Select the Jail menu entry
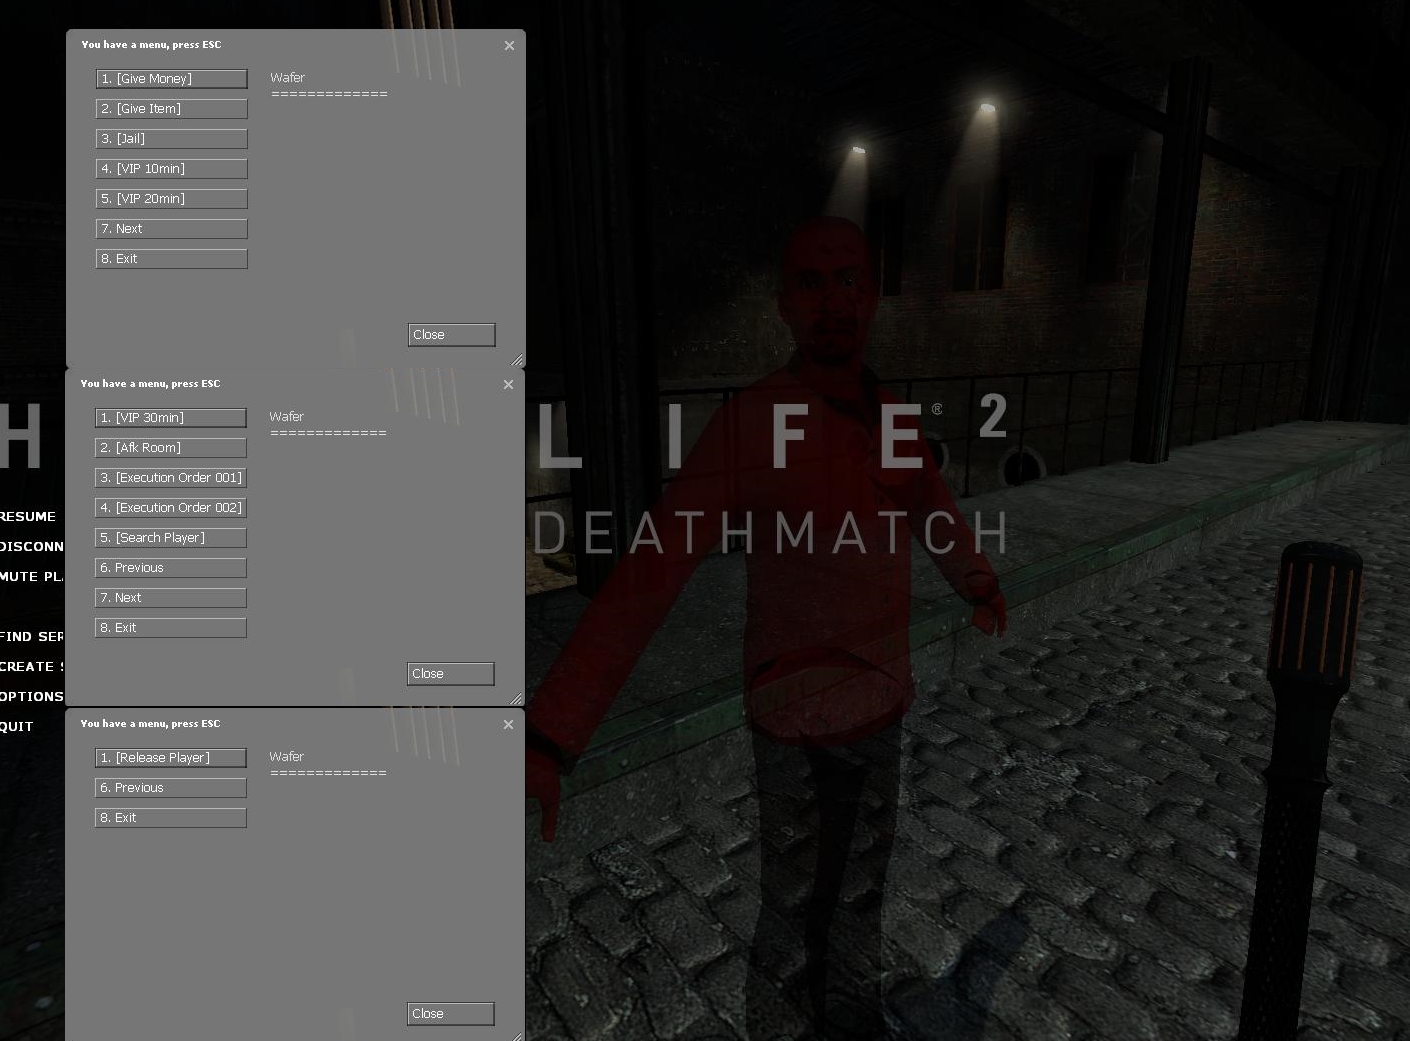The width and height of the screenshot is (1410, 1041). coord(172,139)
